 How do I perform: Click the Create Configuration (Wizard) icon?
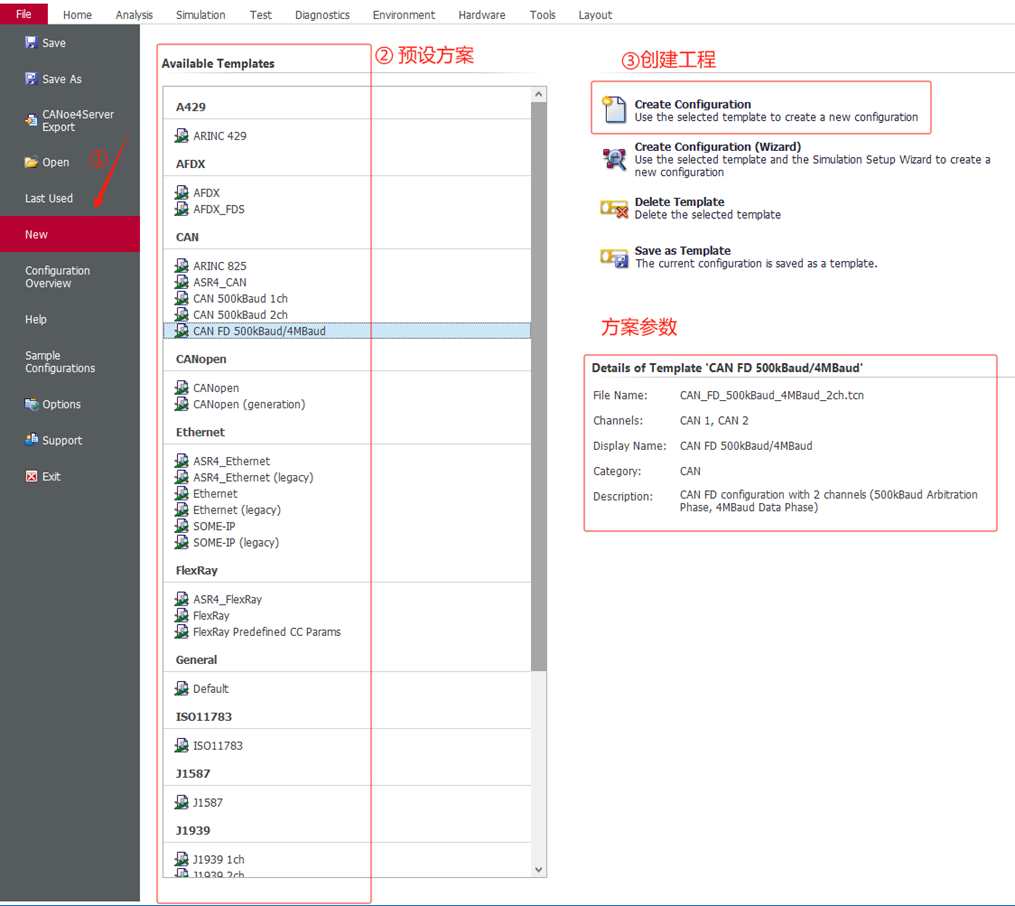(x=614, y=159)
